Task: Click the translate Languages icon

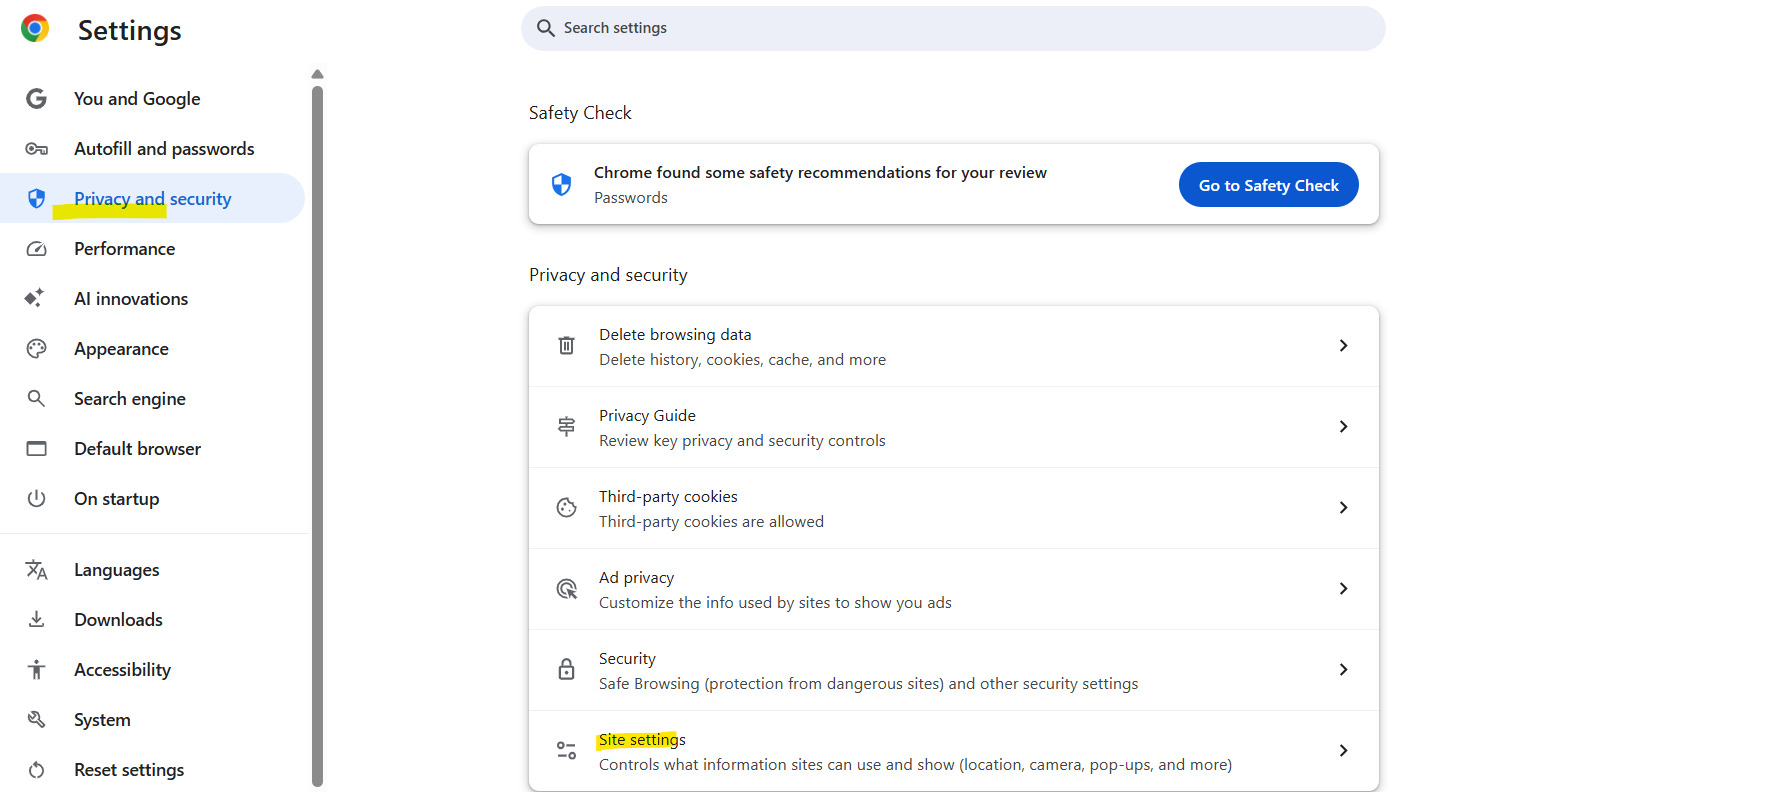Action: tap(36, 570)
